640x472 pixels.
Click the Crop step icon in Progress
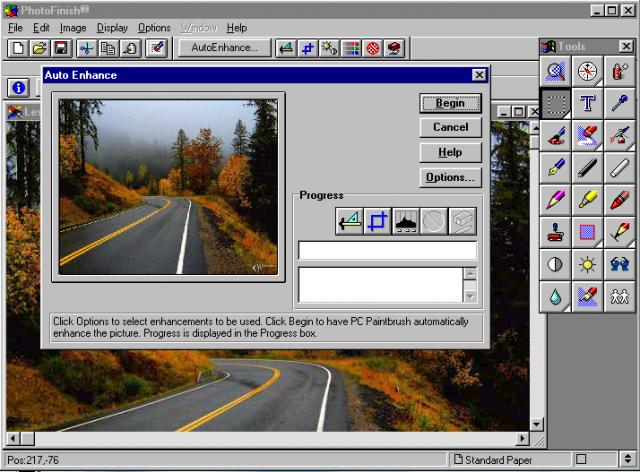(x=377, y=221)
